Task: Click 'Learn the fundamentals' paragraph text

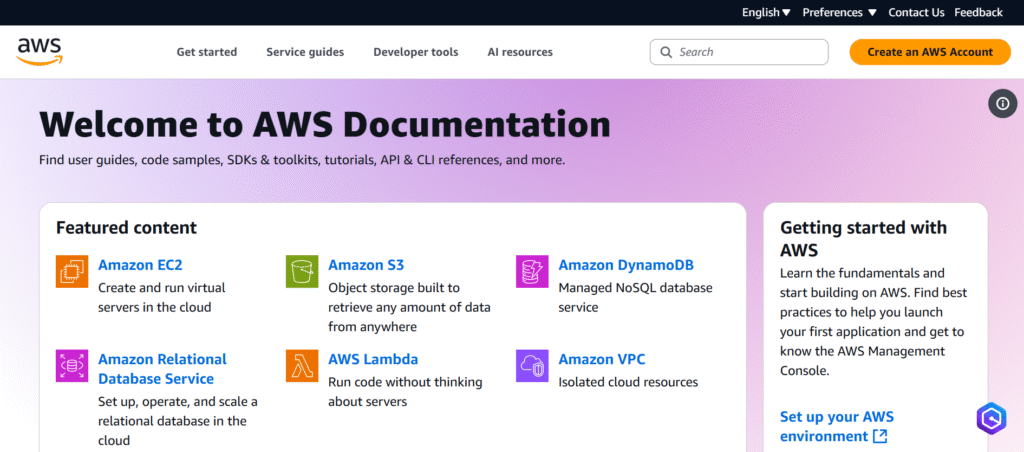Action: point(873,322)
